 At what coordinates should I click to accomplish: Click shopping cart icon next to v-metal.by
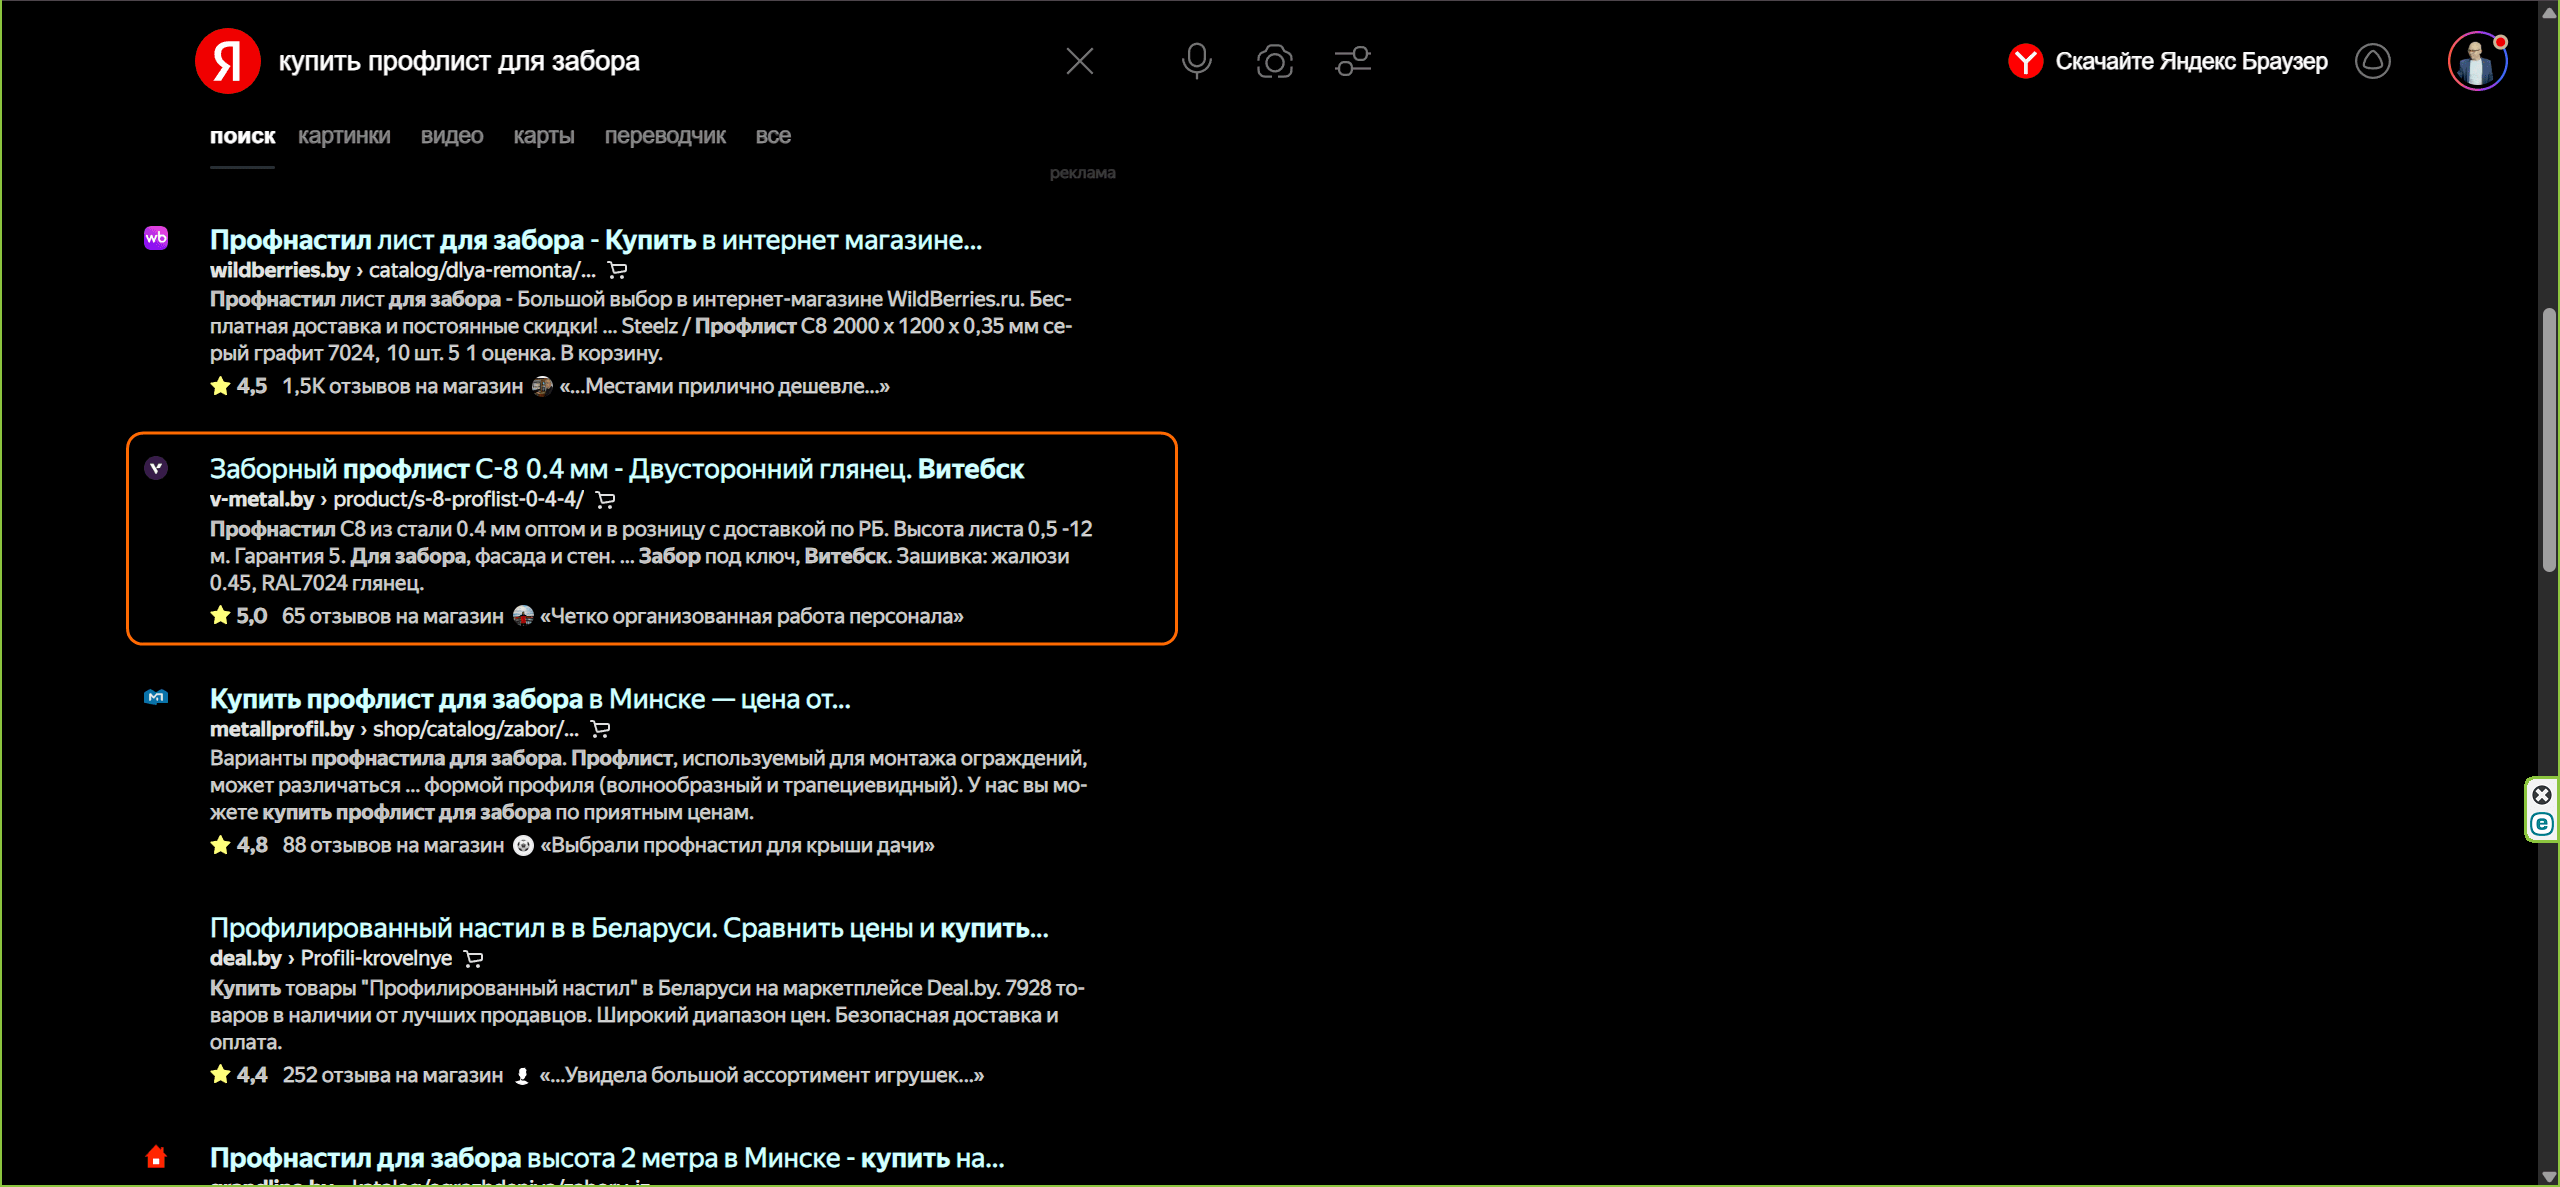click(x=605, y=500)
